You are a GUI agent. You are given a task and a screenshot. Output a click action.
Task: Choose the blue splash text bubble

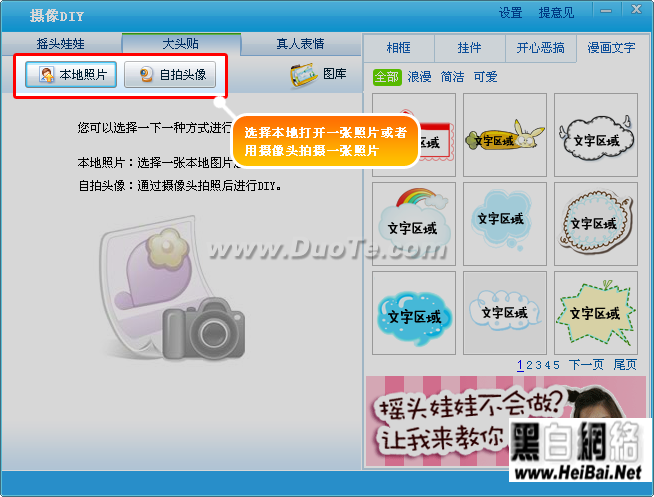click(414, 313)
